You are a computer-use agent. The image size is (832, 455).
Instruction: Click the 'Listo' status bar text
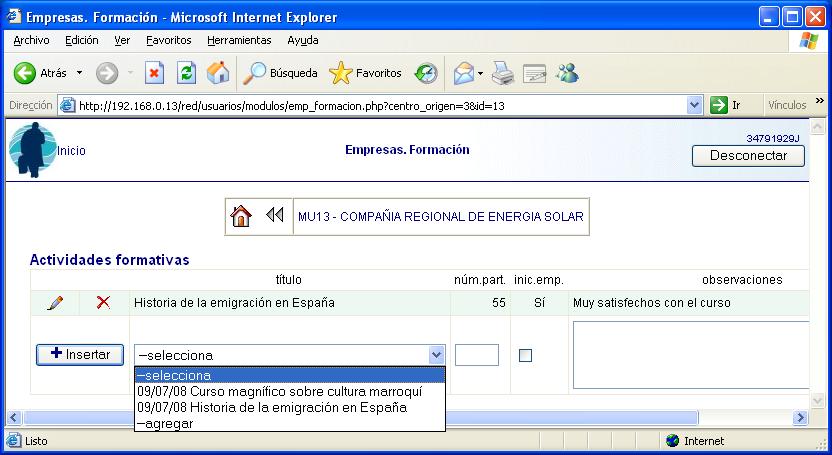point(36,441)
